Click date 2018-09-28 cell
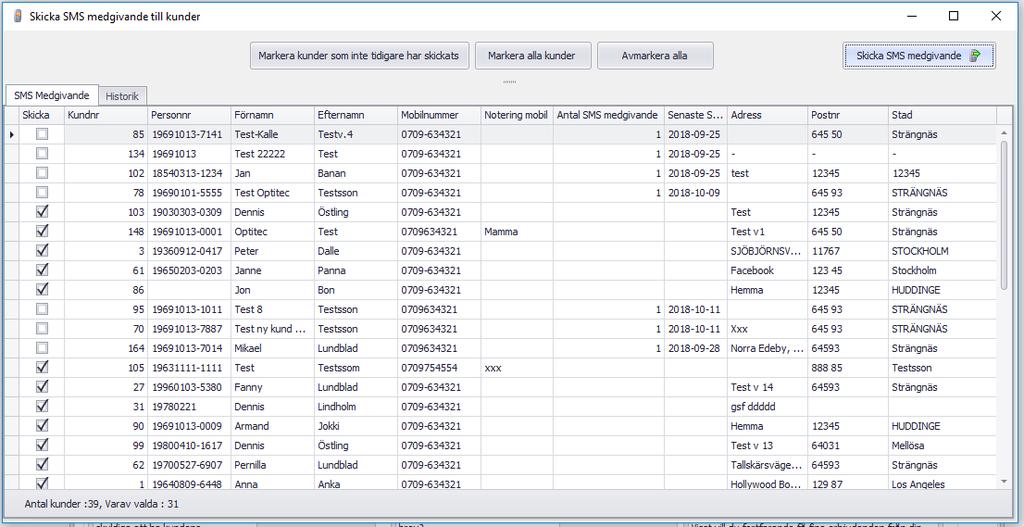Image resolution: width=1024 pixels, height=527 pixels. tap(696, 348)
